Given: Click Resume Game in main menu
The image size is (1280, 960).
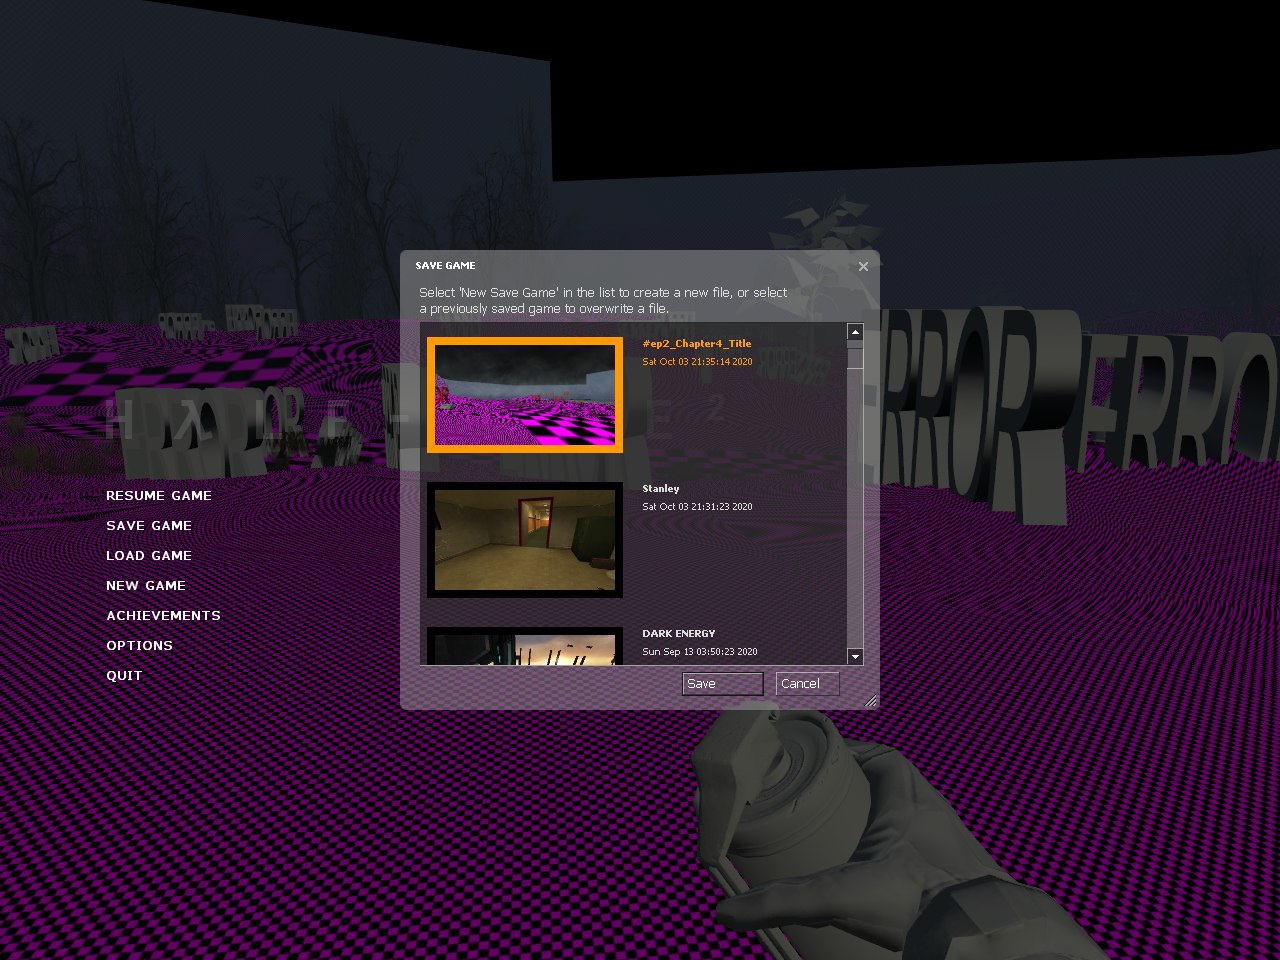Looking at the screenshot, I should (159, 496).
